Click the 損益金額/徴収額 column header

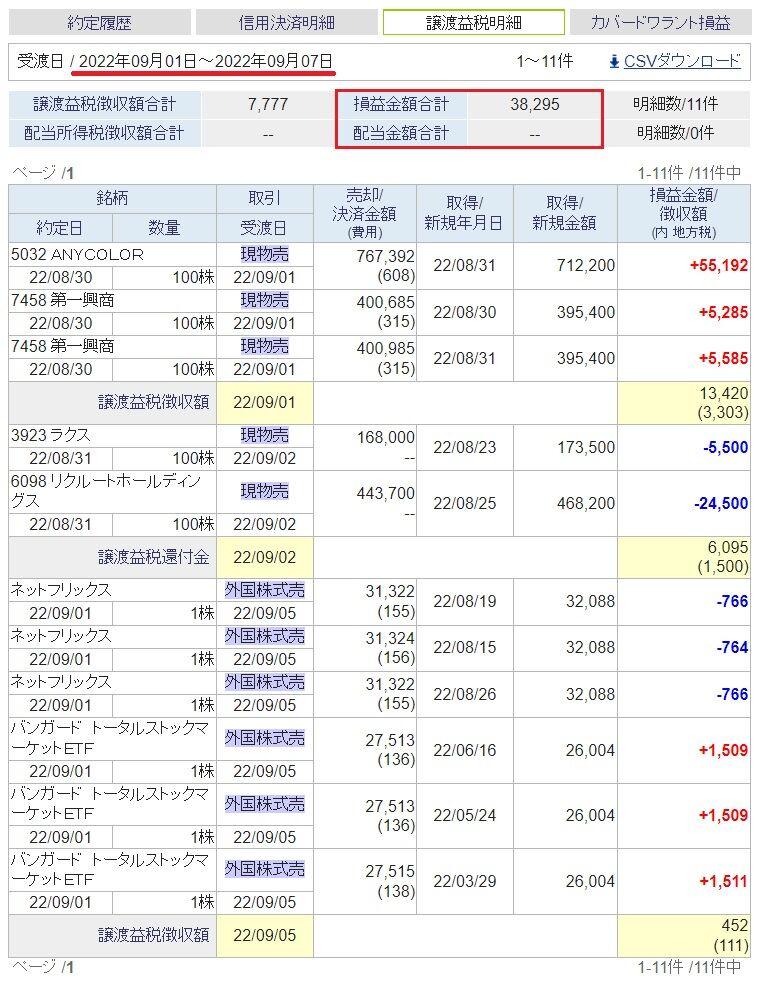(684, 214)
